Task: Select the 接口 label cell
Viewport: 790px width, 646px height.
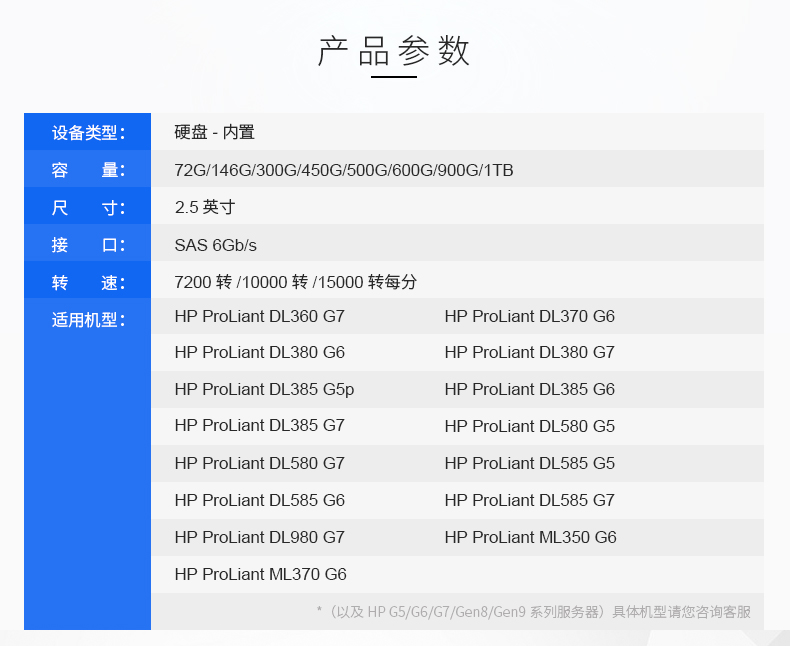Action: 88,244
